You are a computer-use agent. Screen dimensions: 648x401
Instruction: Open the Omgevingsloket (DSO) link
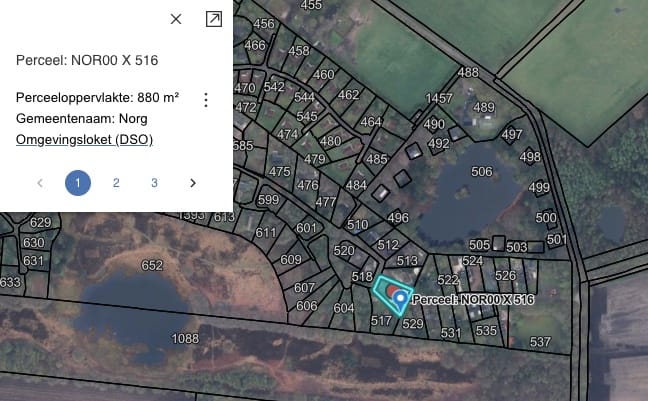[x=84, y=140]
